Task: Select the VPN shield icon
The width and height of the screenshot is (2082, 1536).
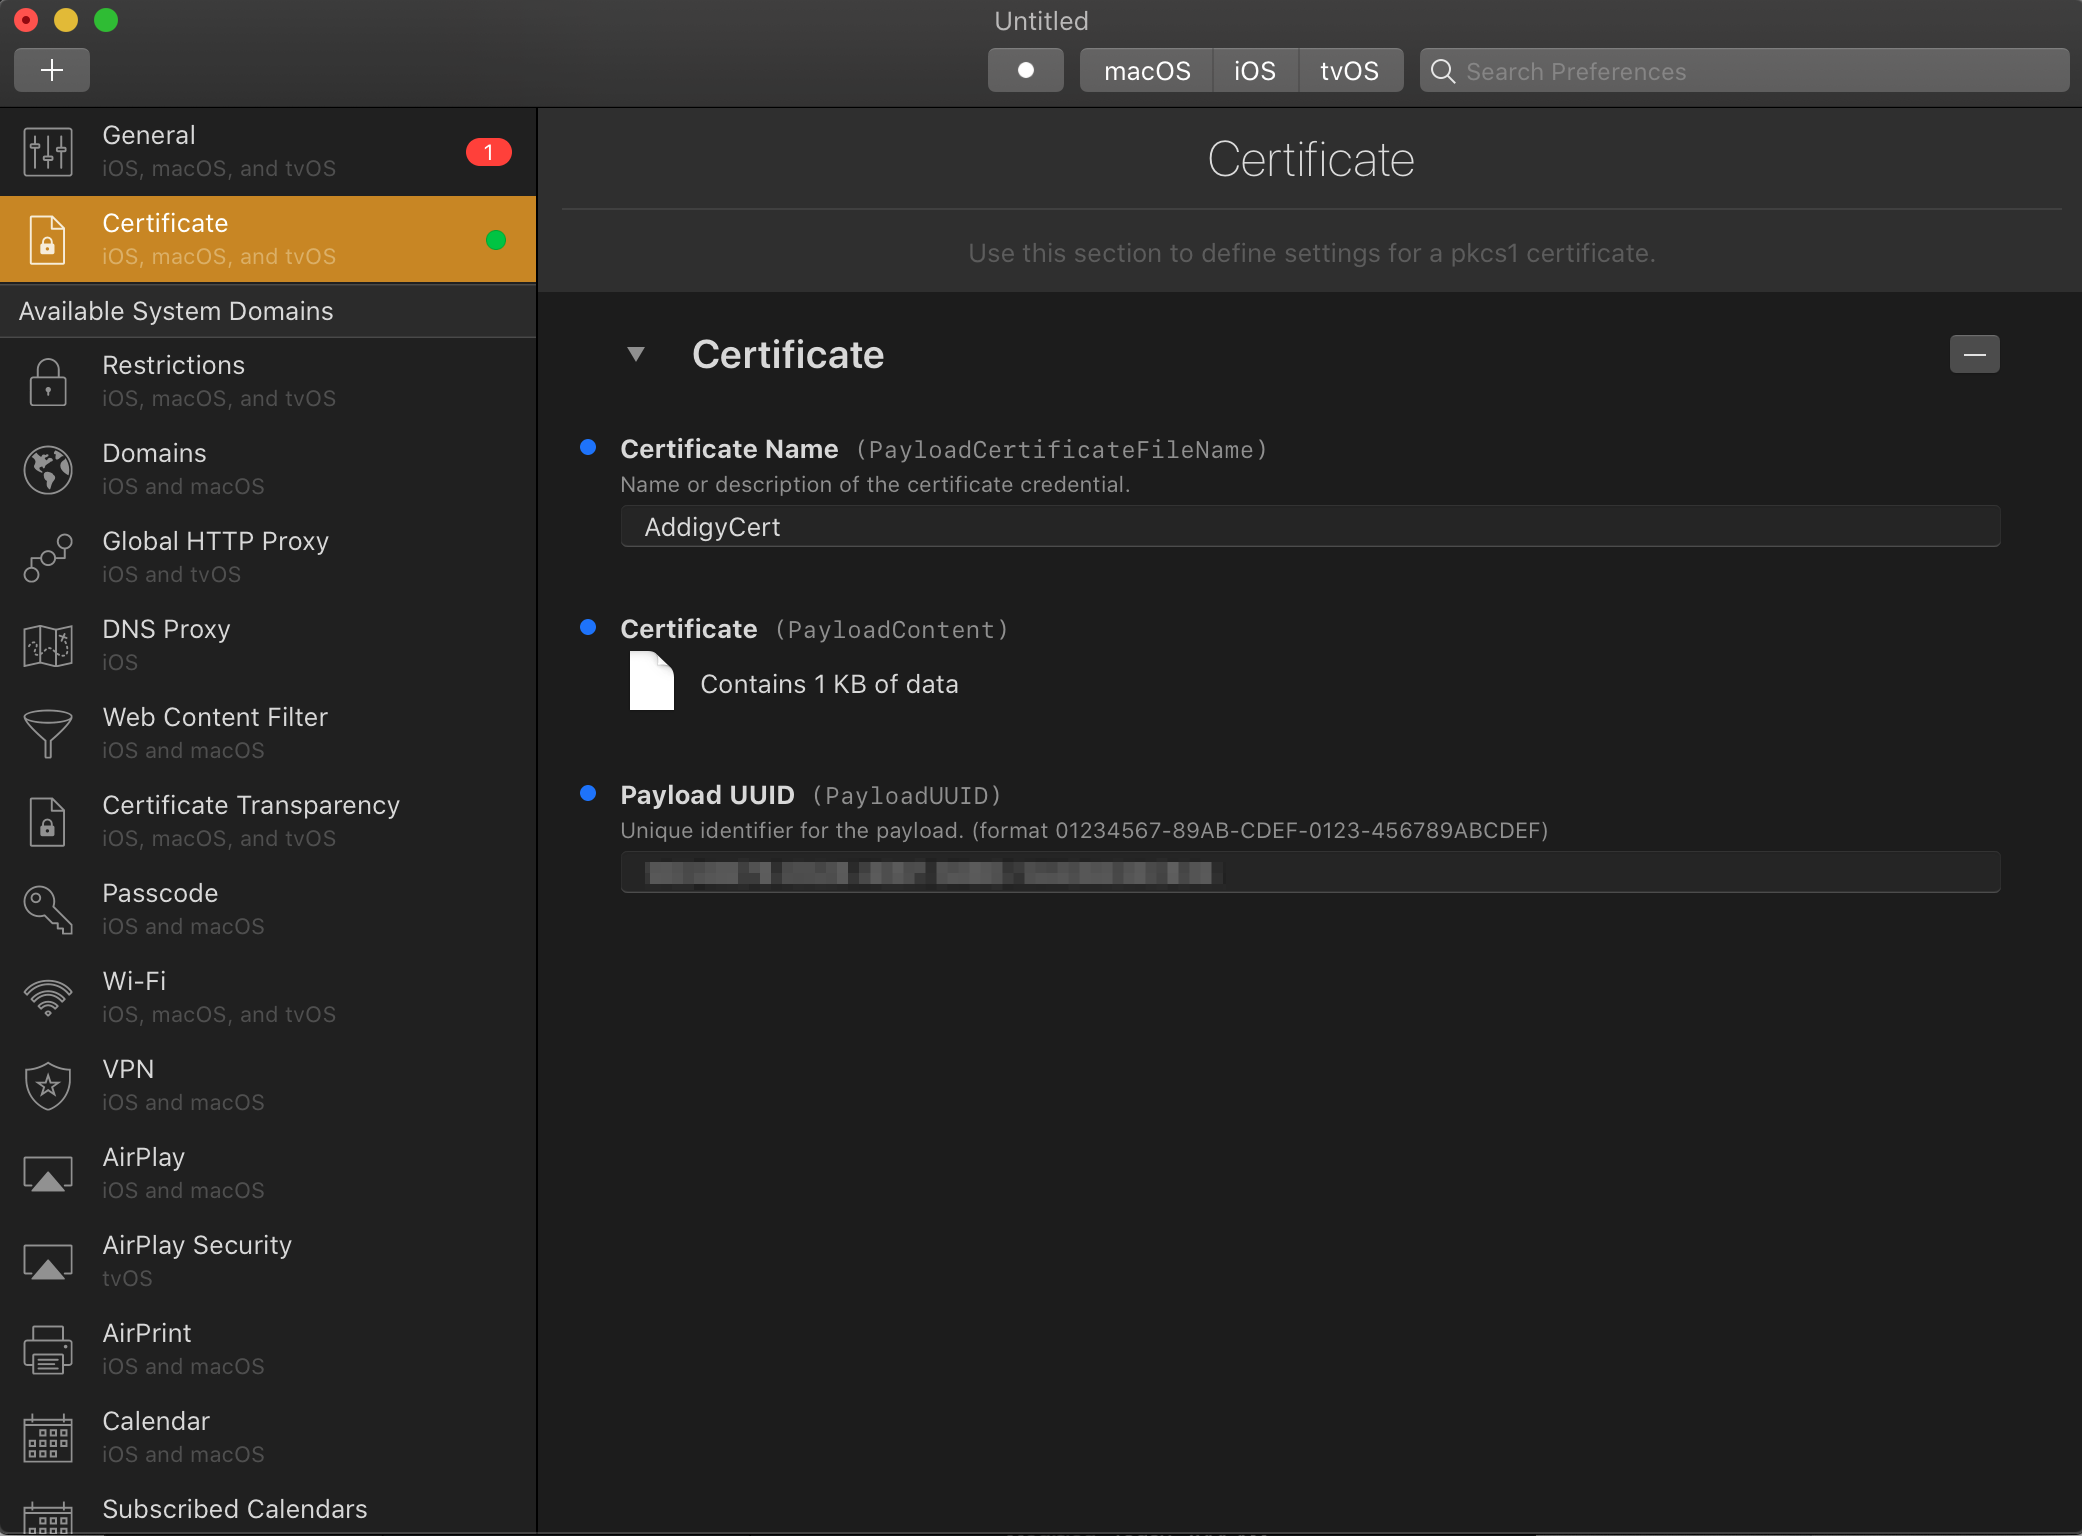Action: [48, 1086]
